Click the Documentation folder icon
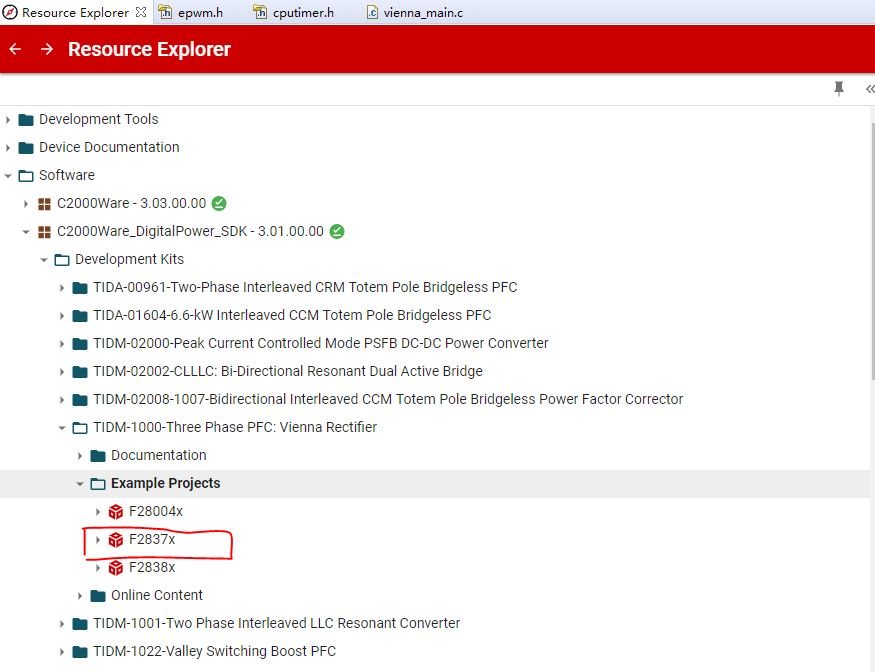This screenshot has height=672, width=875. 98,455
